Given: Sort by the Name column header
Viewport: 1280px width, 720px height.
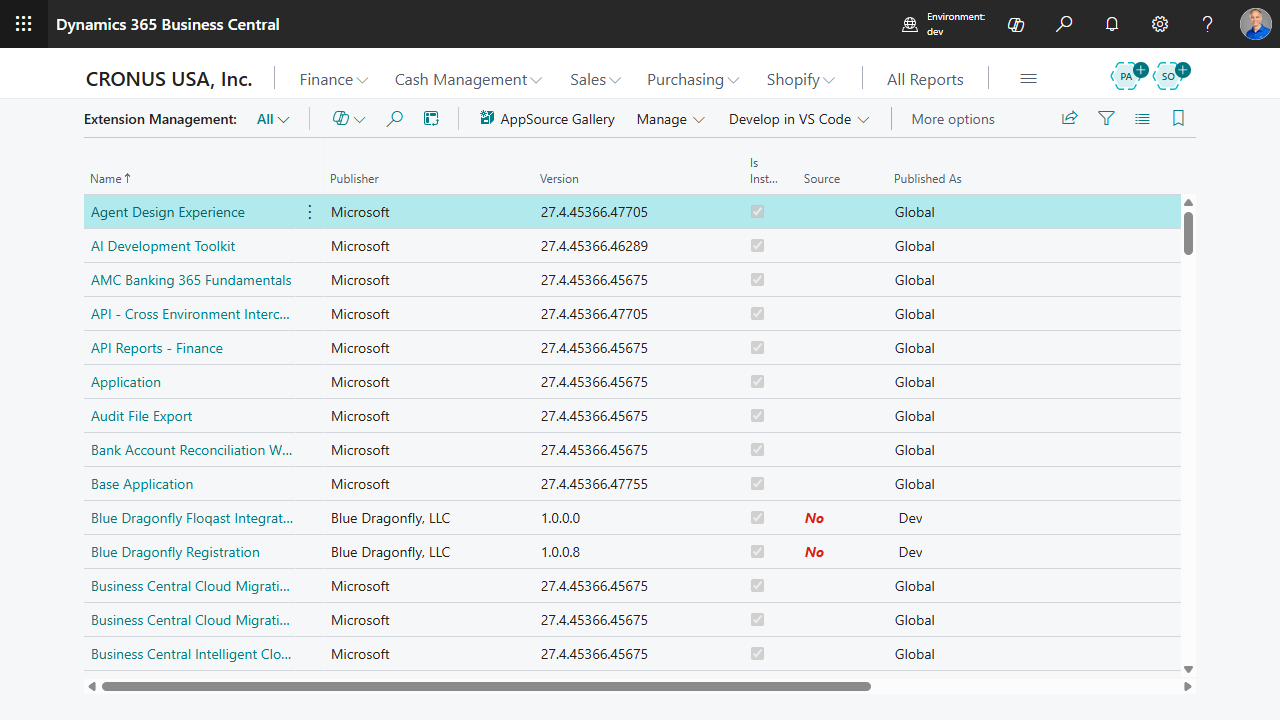Looking at the screenshot, I should 110,179.
